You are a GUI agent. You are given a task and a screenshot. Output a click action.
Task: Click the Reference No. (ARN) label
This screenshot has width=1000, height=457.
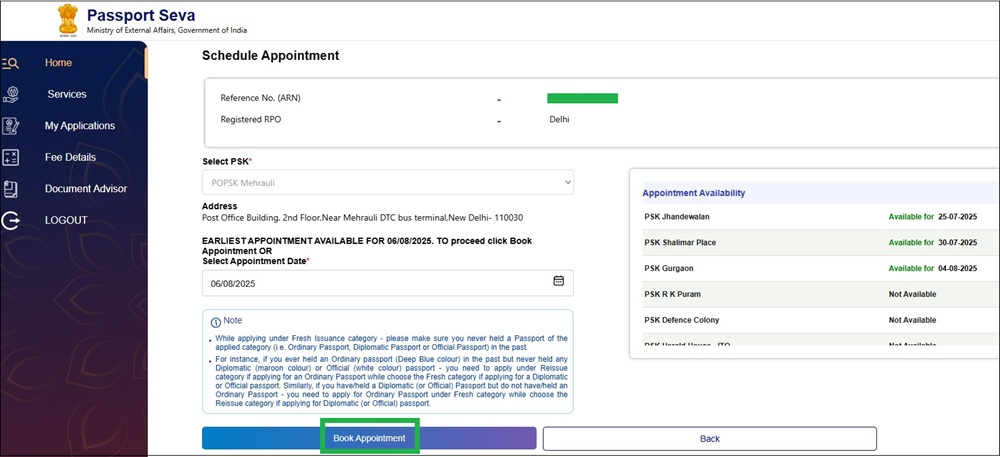click(x=260, y=98)
